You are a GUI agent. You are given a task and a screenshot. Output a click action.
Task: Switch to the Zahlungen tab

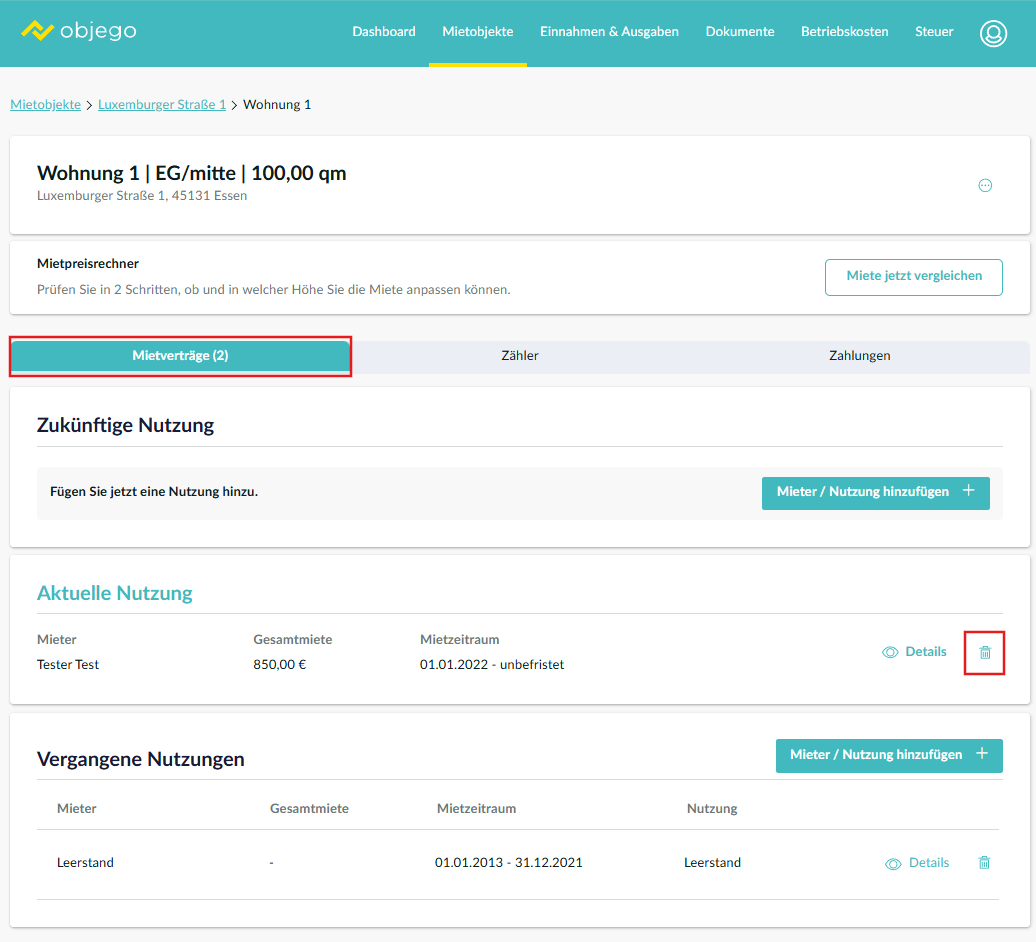tap(859, 356)
